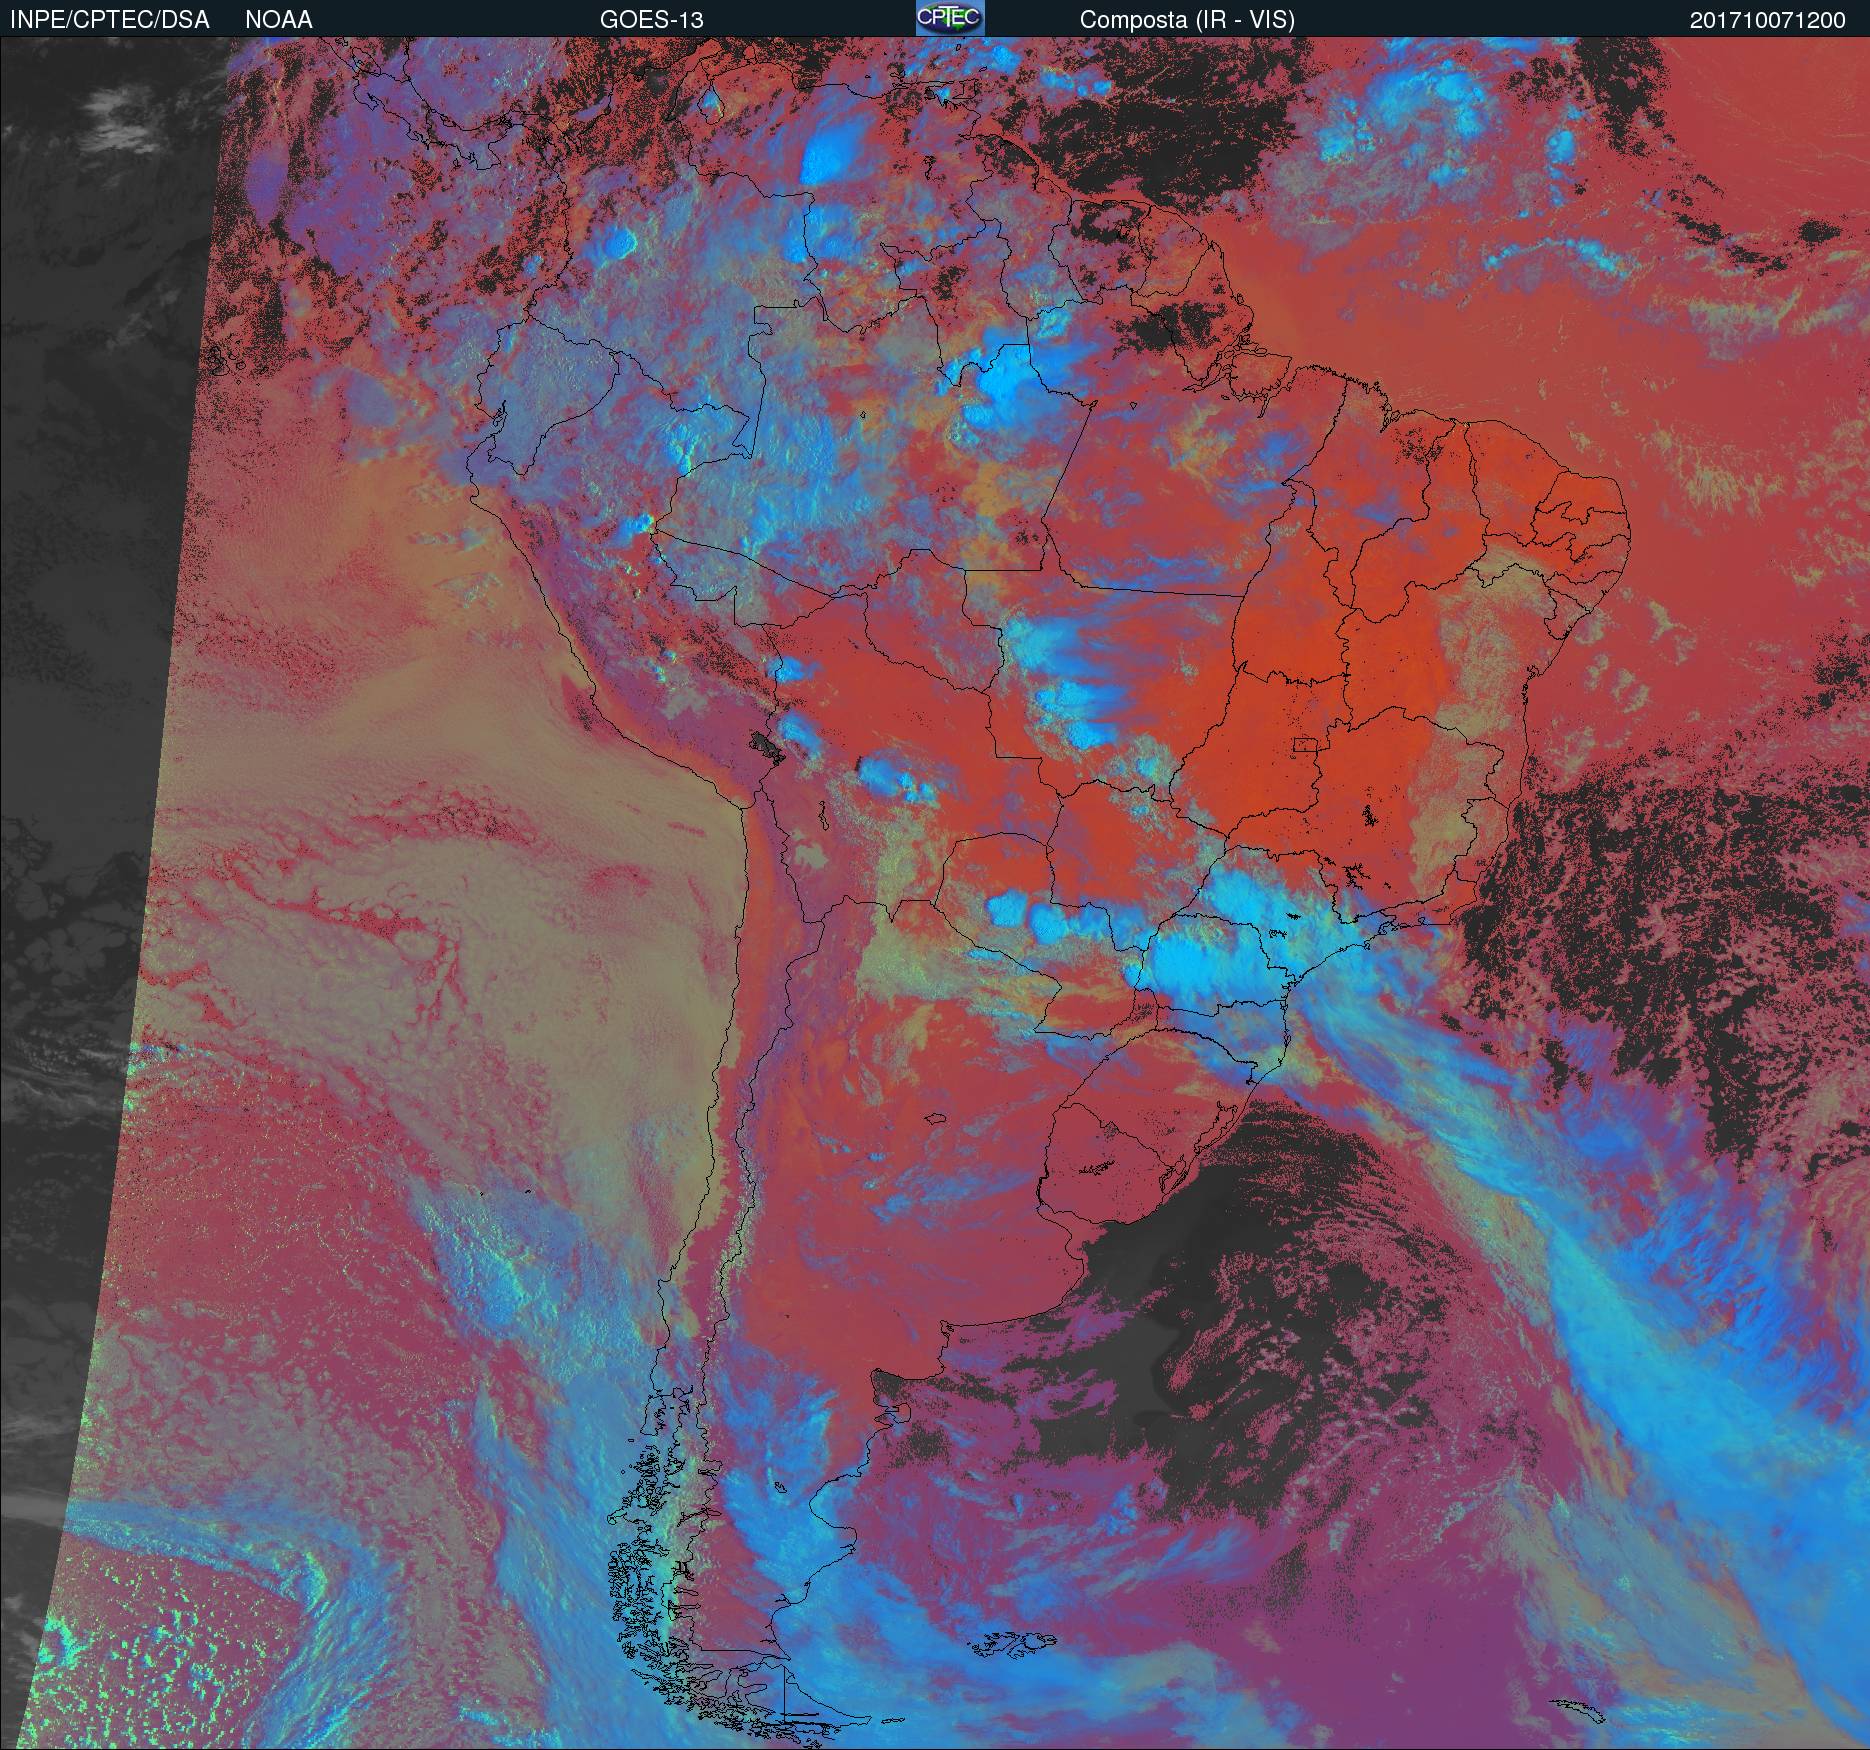1870x1750 pixels.
Task: Click the dark Lake Titicaca patch
Action: pos(766,745)
